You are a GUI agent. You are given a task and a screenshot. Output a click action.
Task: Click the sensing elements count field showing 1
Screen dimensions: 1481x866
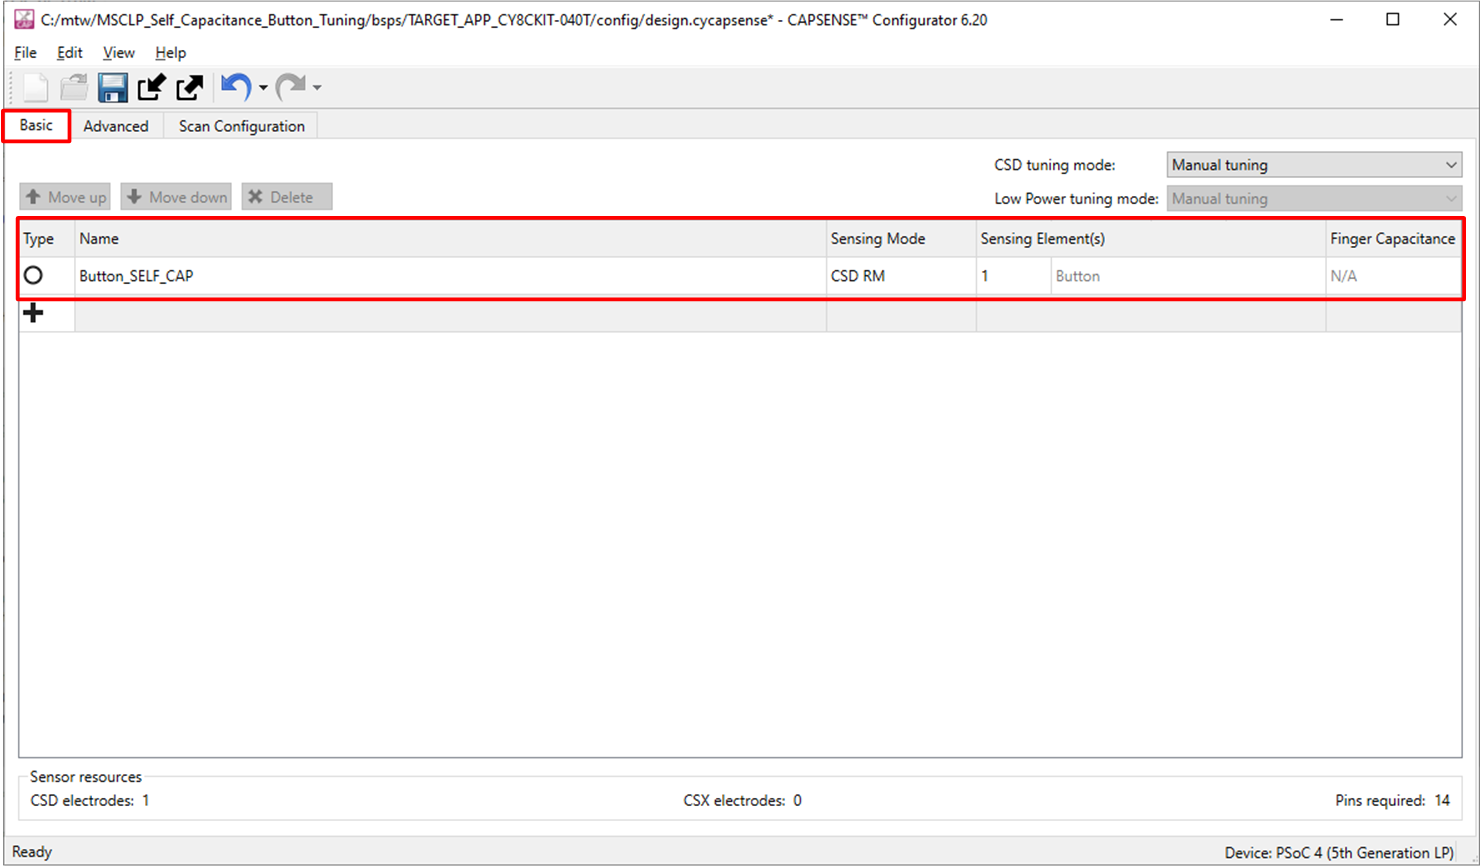pyautogui.click(x=1014, y=276)
